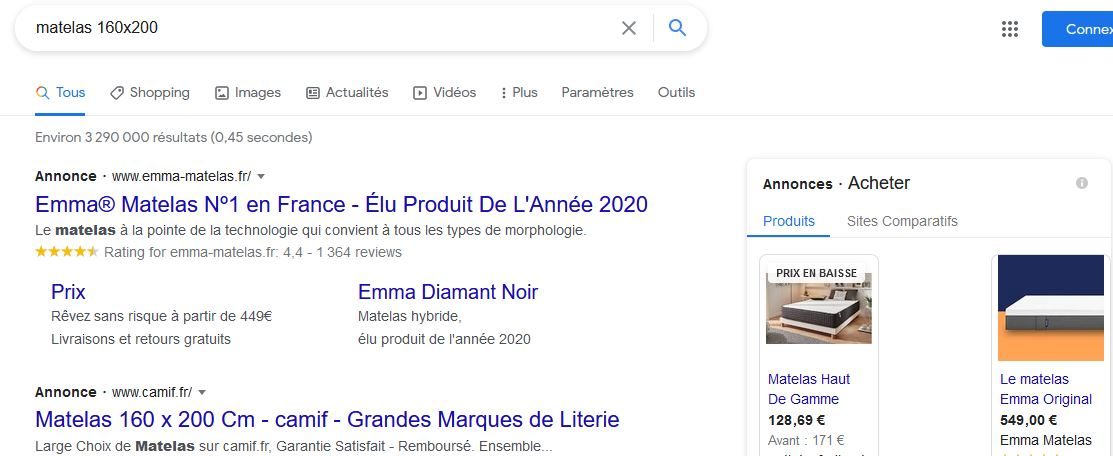Click the Images picture icon

click(222, 93)
